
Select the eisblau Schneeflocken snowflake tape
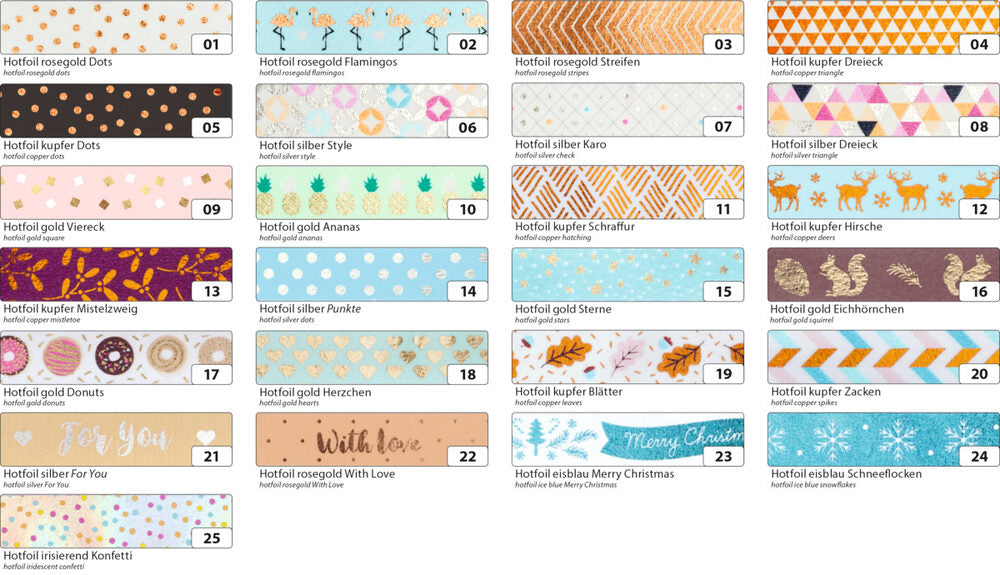click(883, 440)
